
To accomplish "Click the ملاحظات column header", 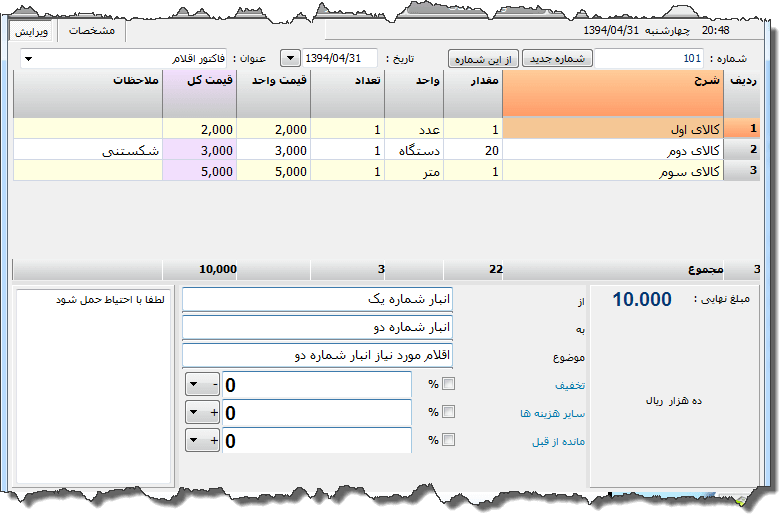I will 88,93.
